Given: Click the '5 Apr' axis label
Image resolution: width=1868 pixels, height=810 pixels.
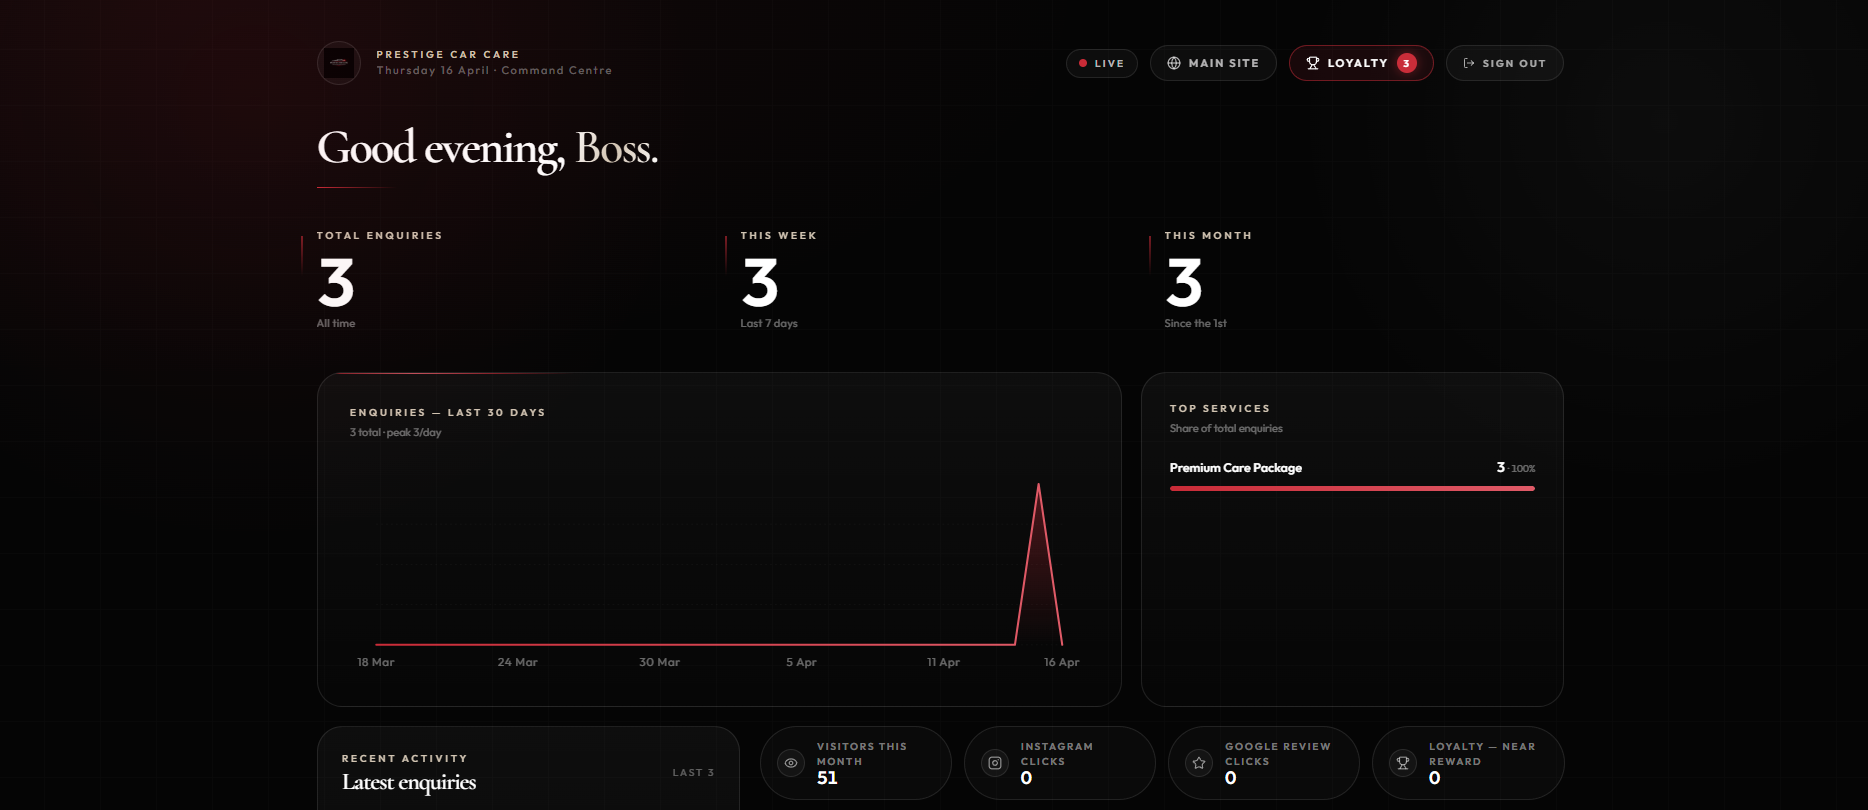Looking at the screenshot, I should [801, 662].
